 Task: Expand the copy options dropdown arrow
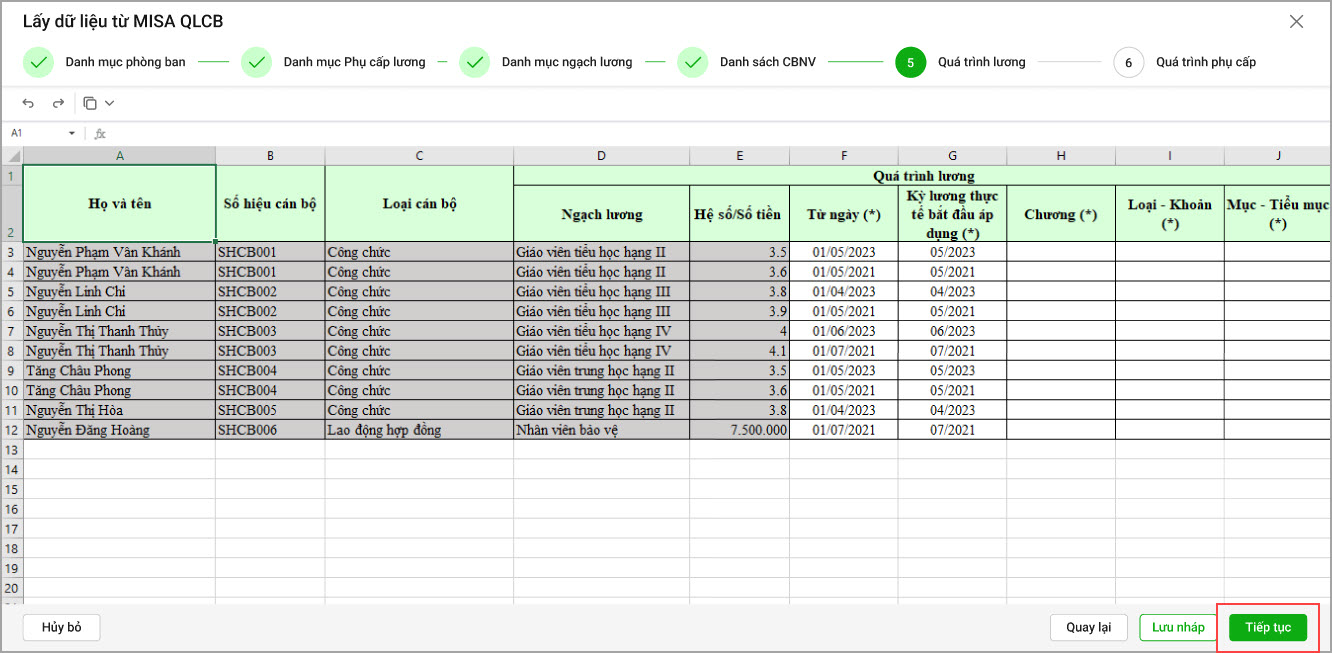pos(109,103)
